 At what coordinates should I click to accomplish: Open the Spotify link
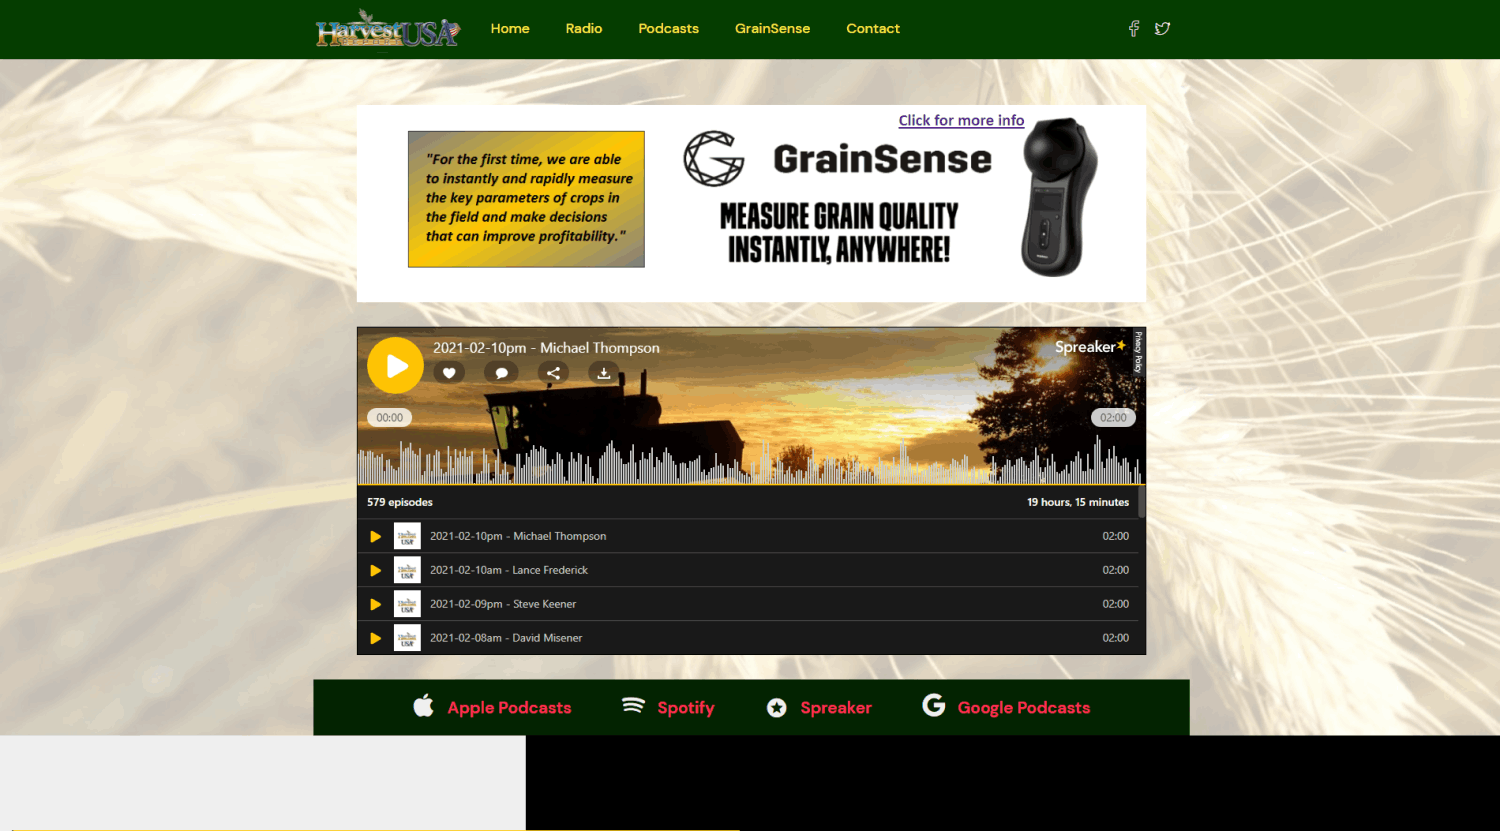tap(686, 707)
